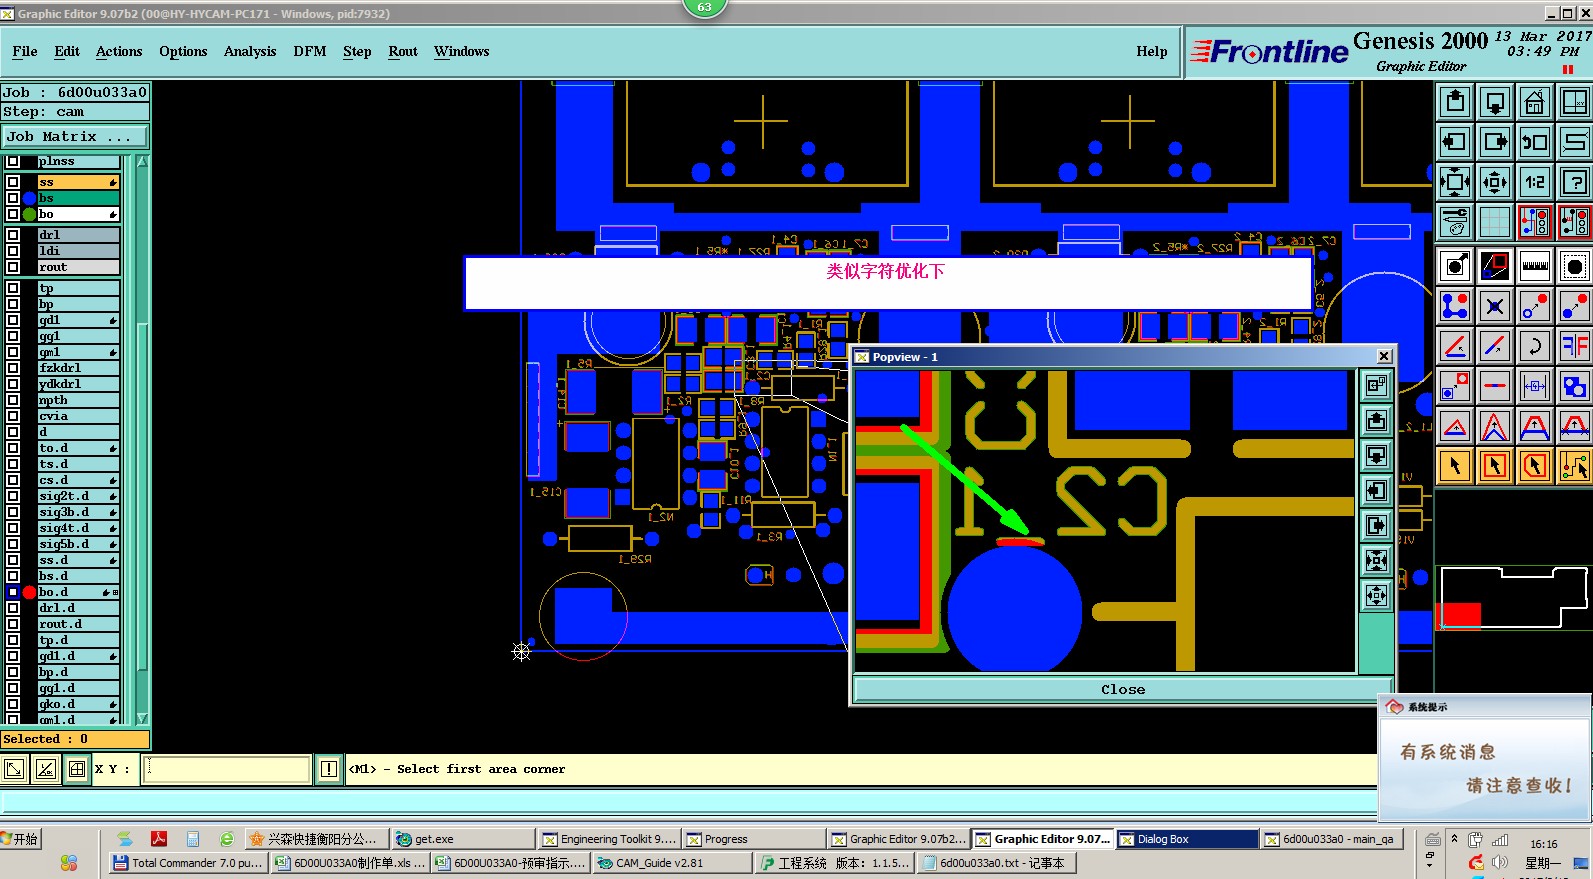Toggle the checkbox for layer bo.d
This screenshot has height=879, width=1593.
click(x=13, y=592)
